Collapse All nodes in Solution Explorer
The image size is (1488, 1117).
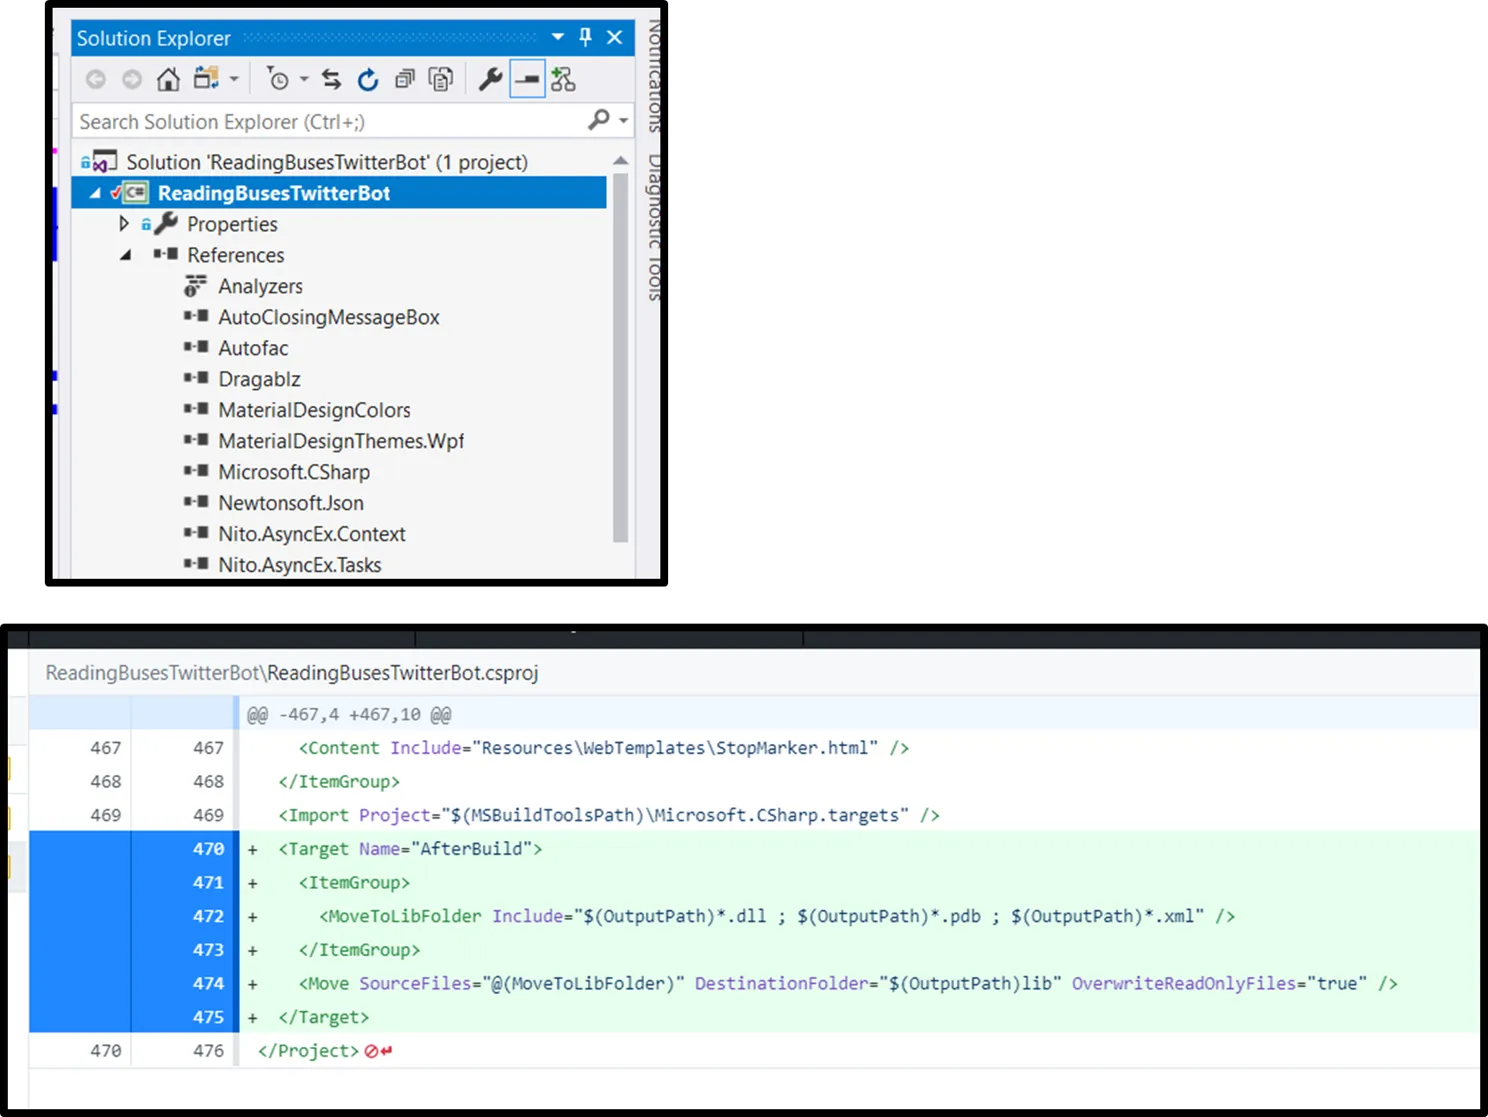[405, 79]
